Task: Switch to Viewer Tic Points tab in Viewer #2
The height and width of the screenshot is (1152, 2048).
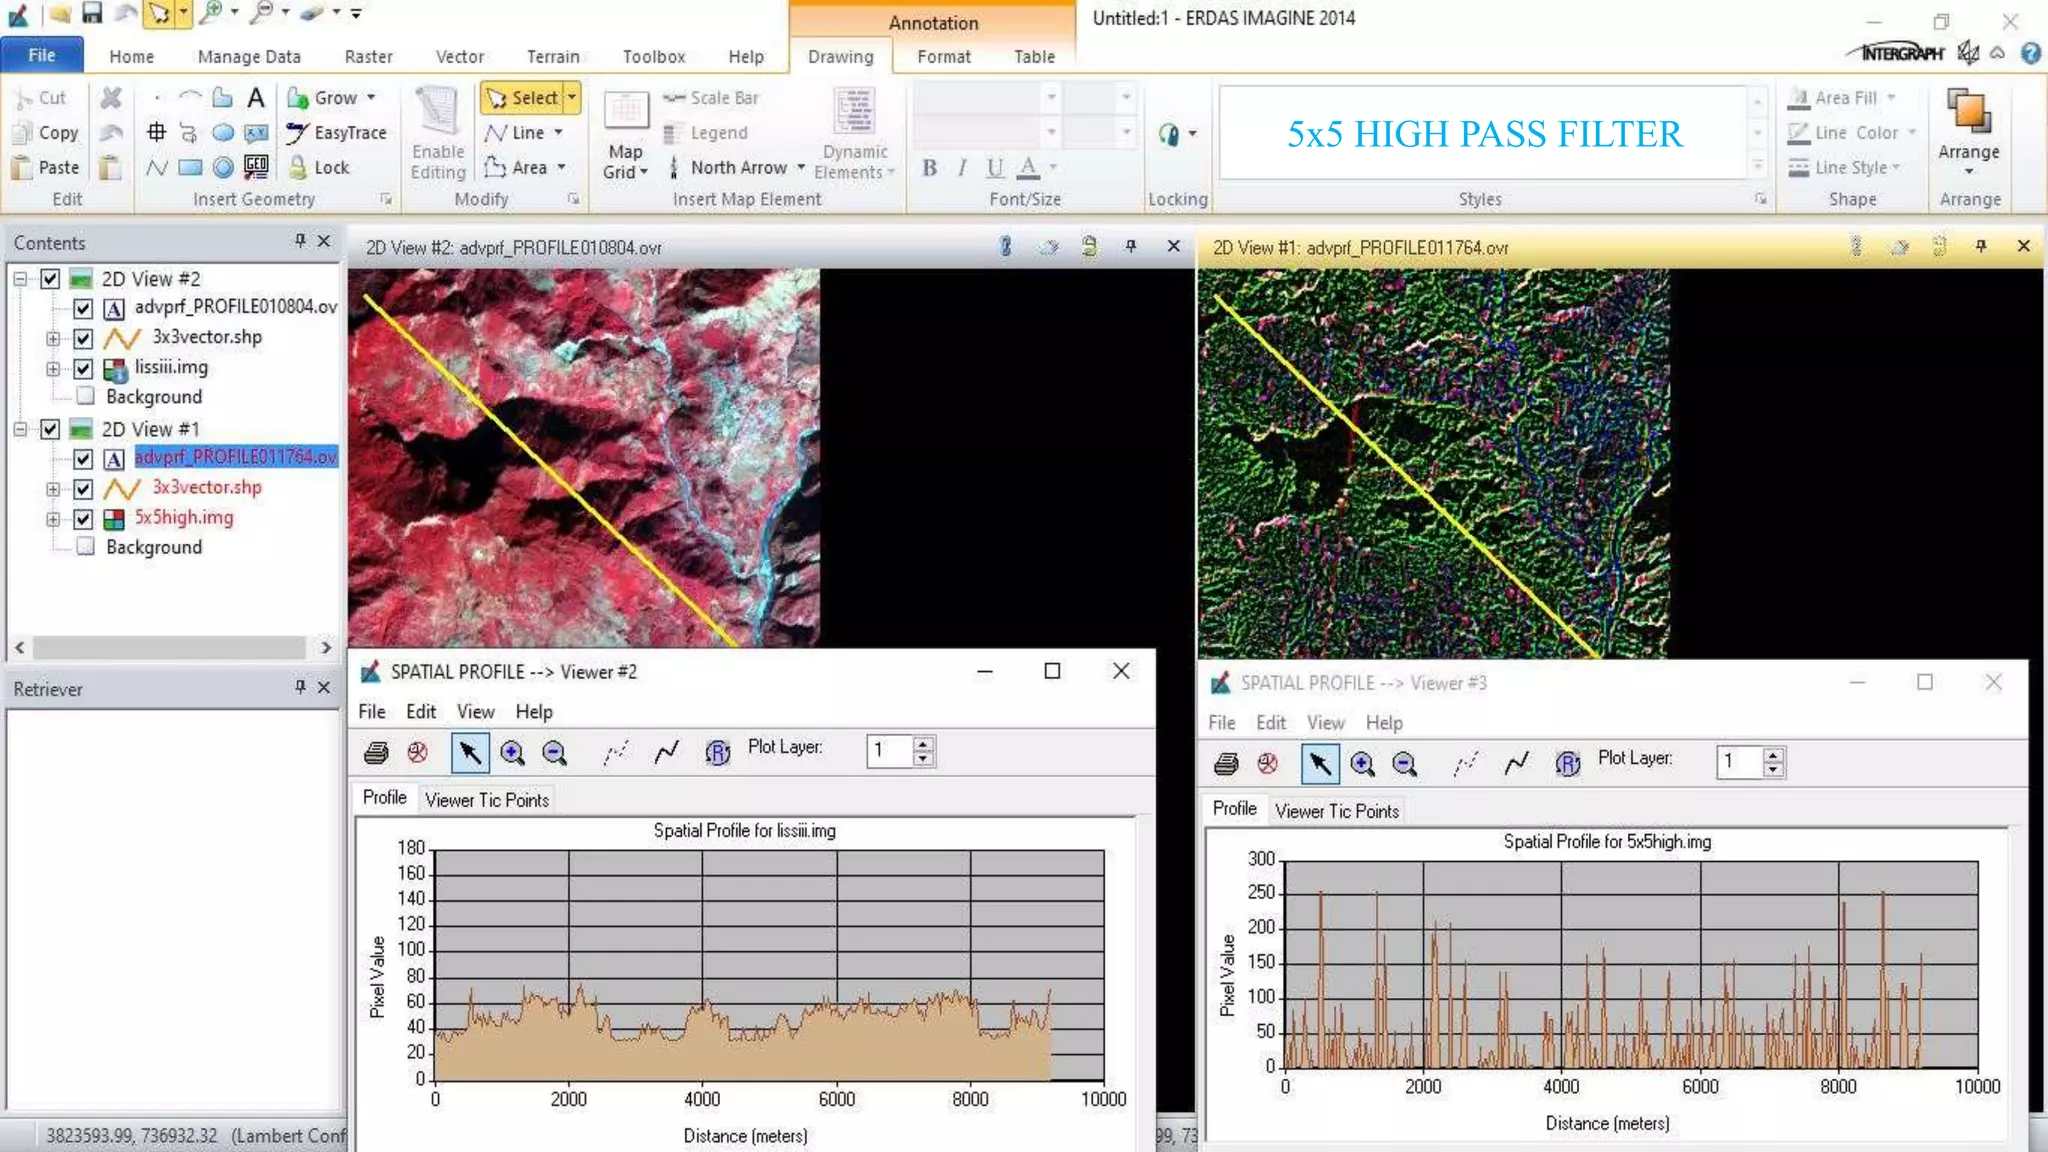Action: 486,800
